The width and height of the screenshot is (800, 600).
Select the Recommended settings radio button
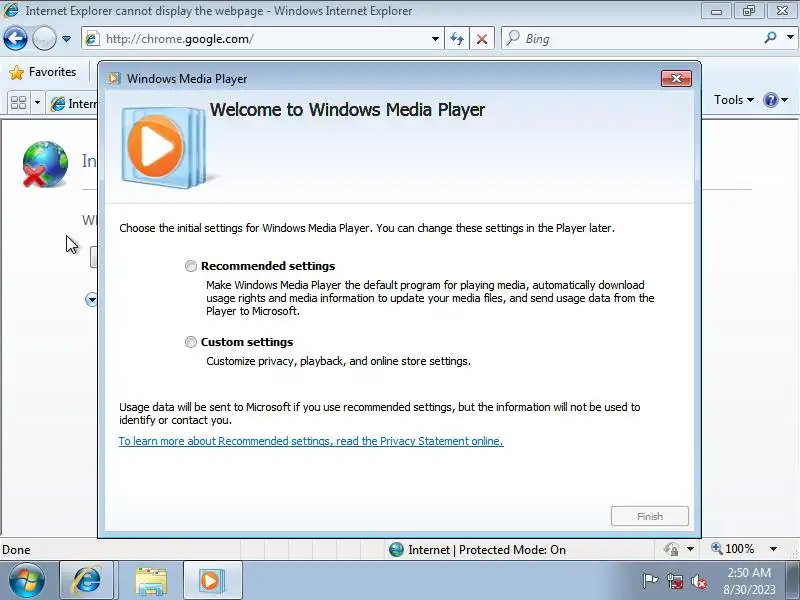click(x=191, y=266)
